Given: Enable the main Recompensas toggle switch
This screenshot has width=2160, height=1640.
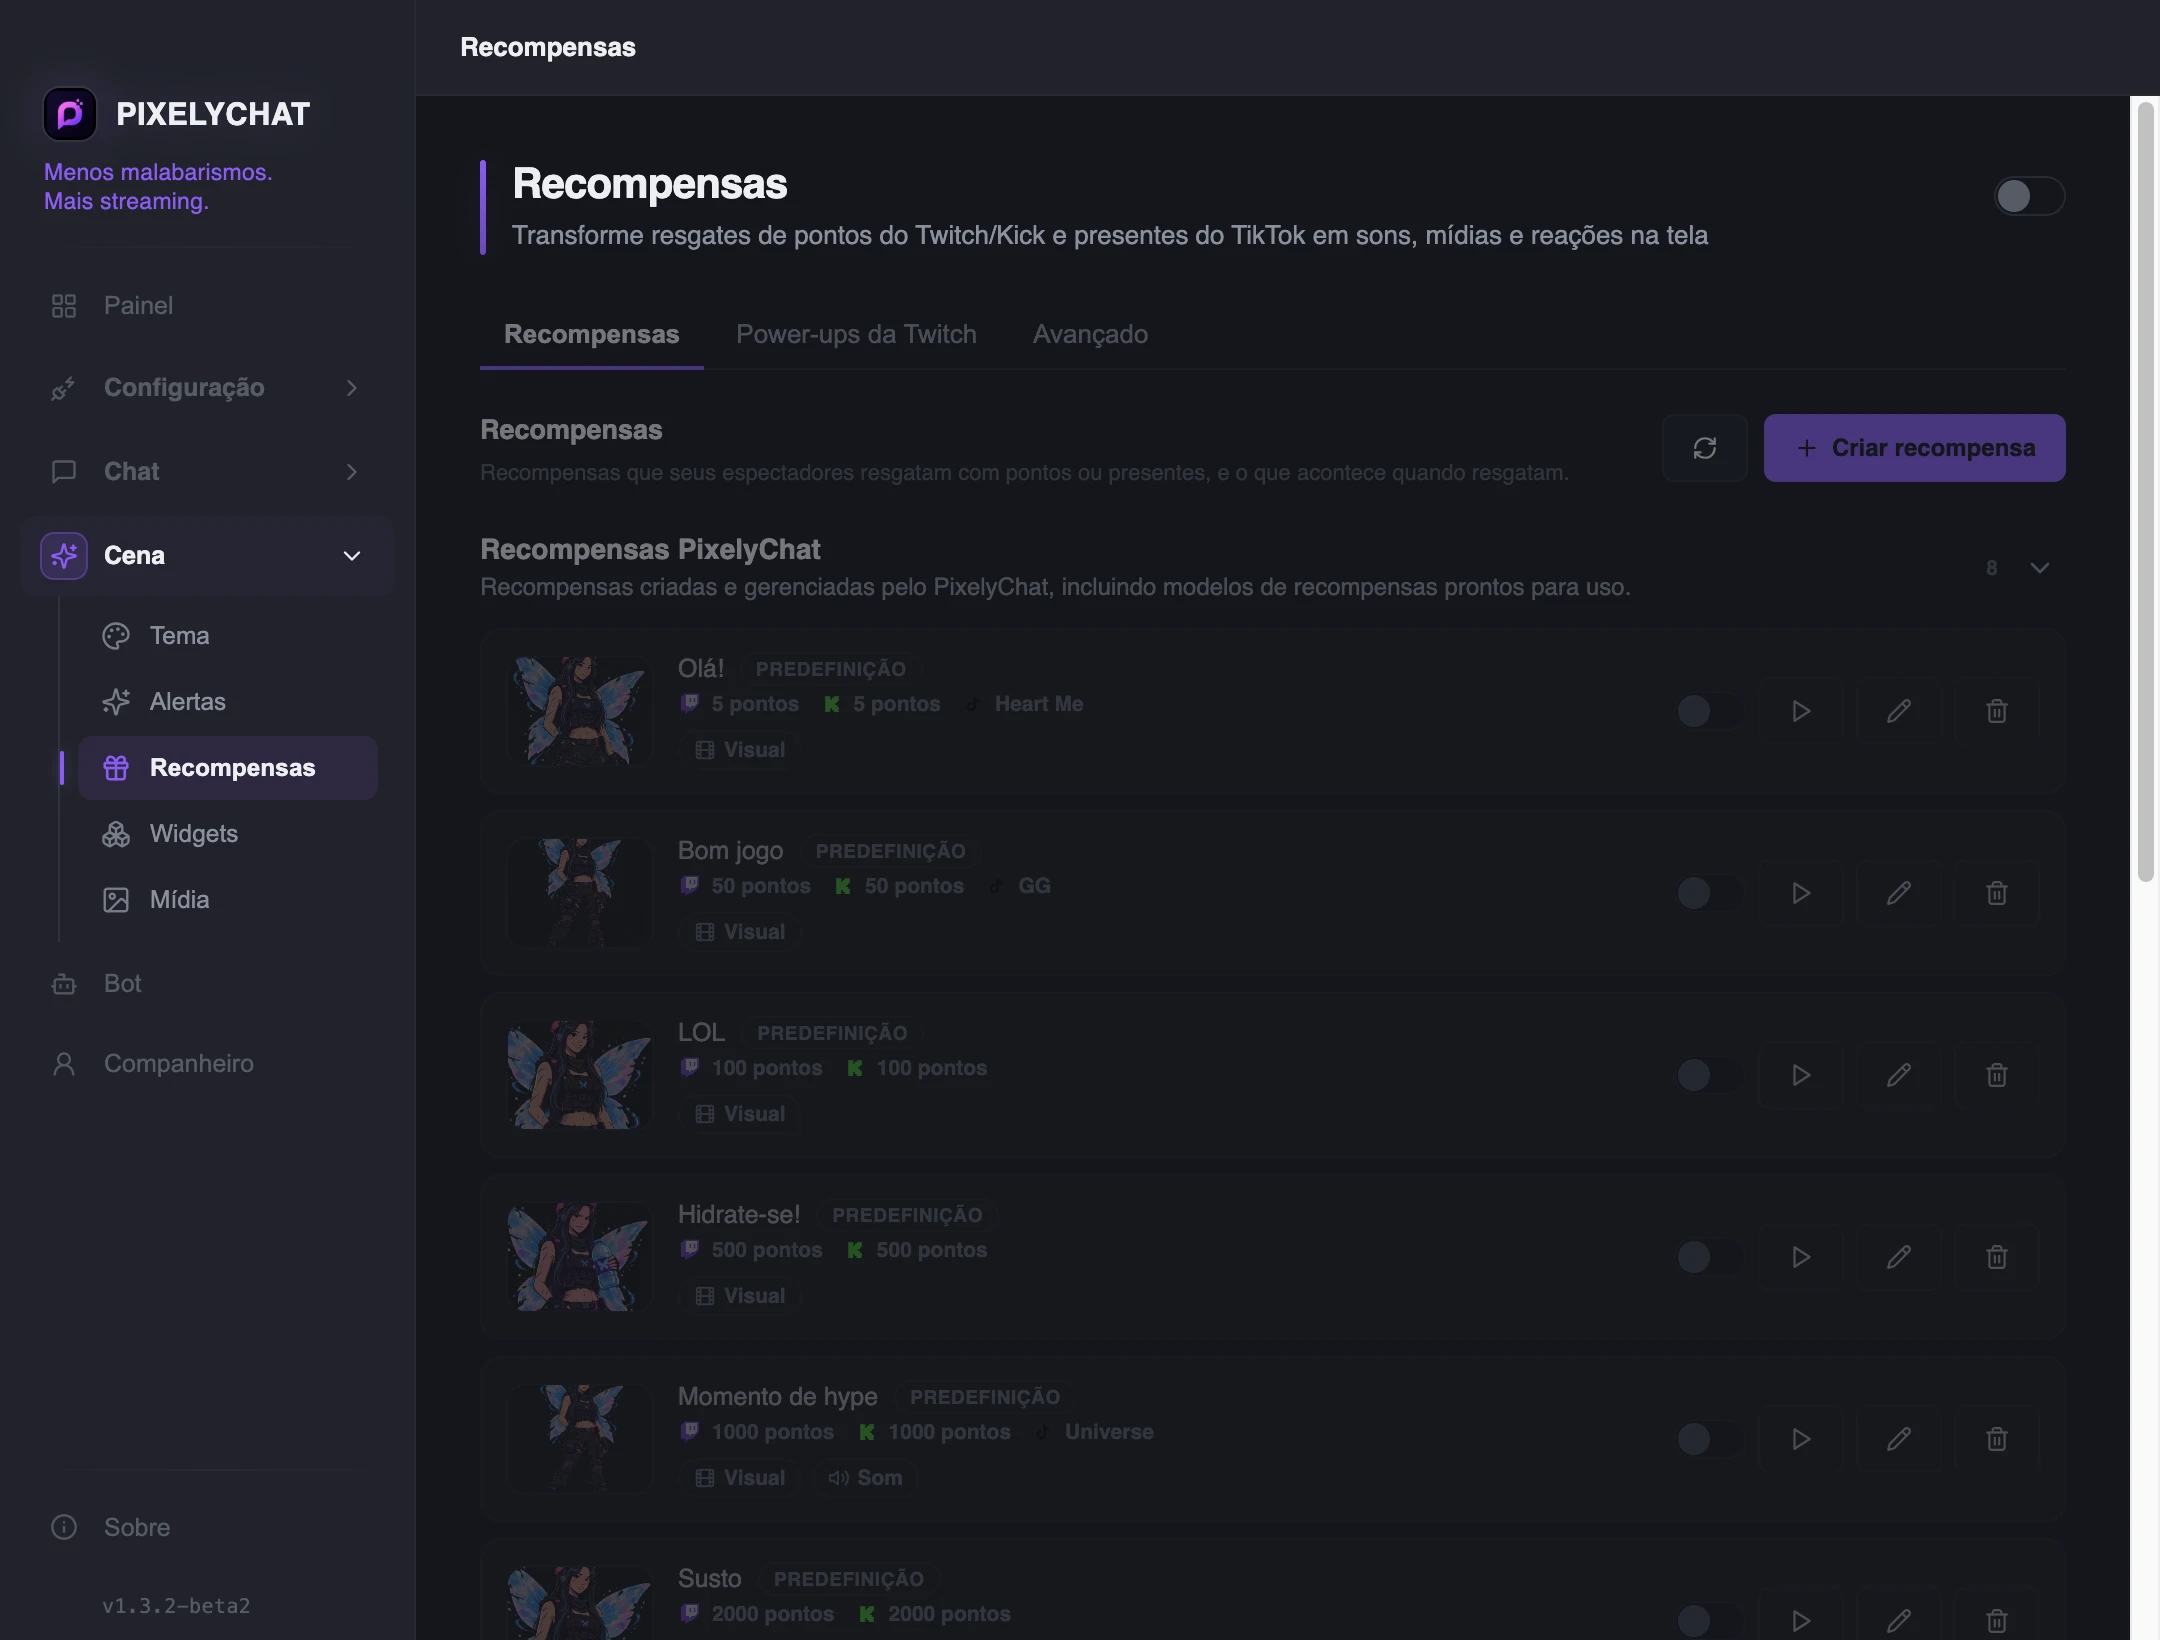Looking at the screenshot, I should (x=2029, y=196).
